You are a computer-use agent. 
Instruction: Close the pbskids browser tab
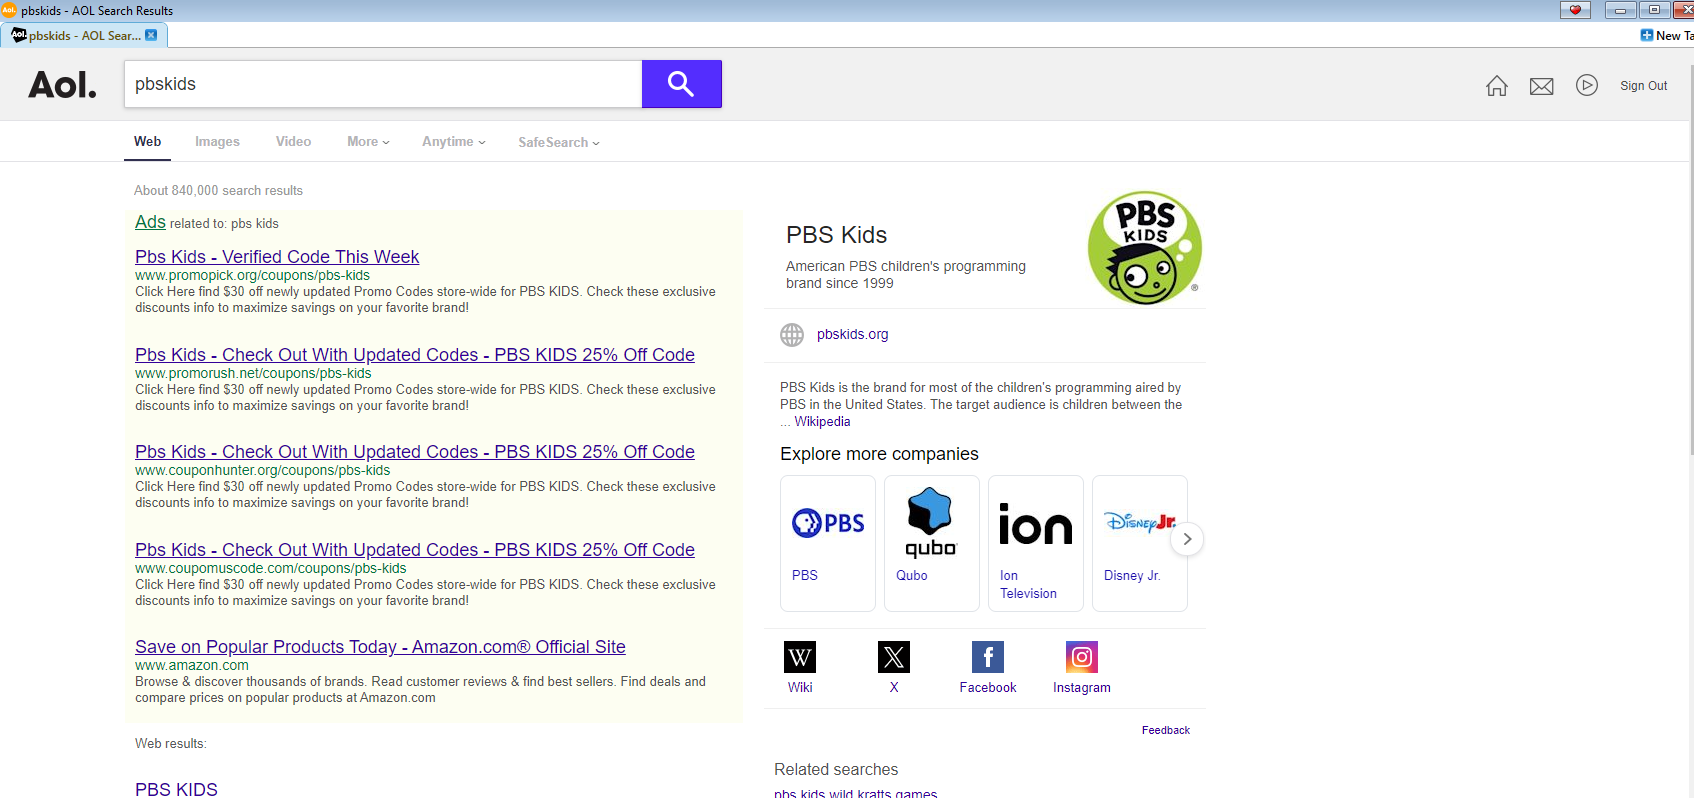click(151, 35)
